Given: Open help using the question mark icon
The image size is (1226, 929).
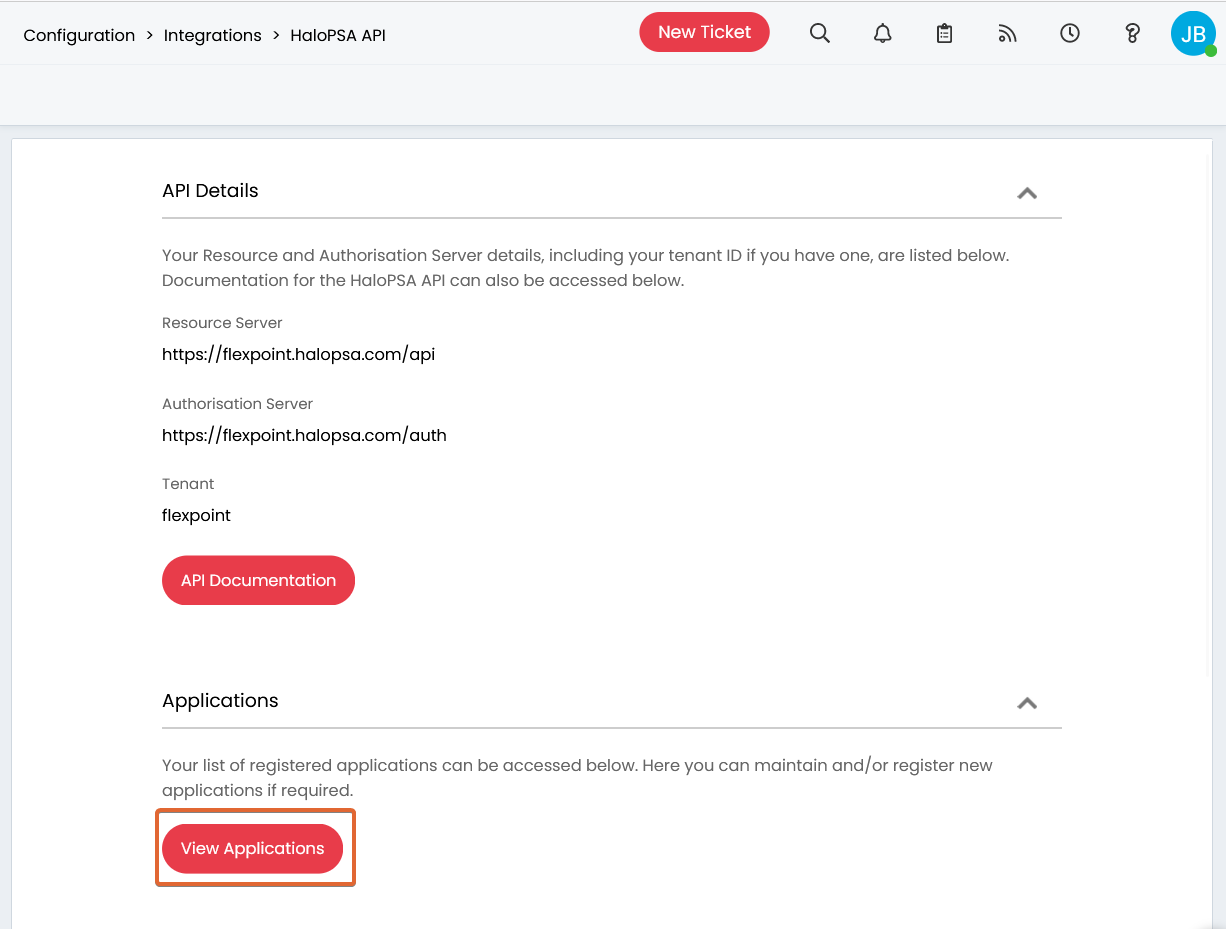Looking at the screenshot, I should coord(1132,33).
